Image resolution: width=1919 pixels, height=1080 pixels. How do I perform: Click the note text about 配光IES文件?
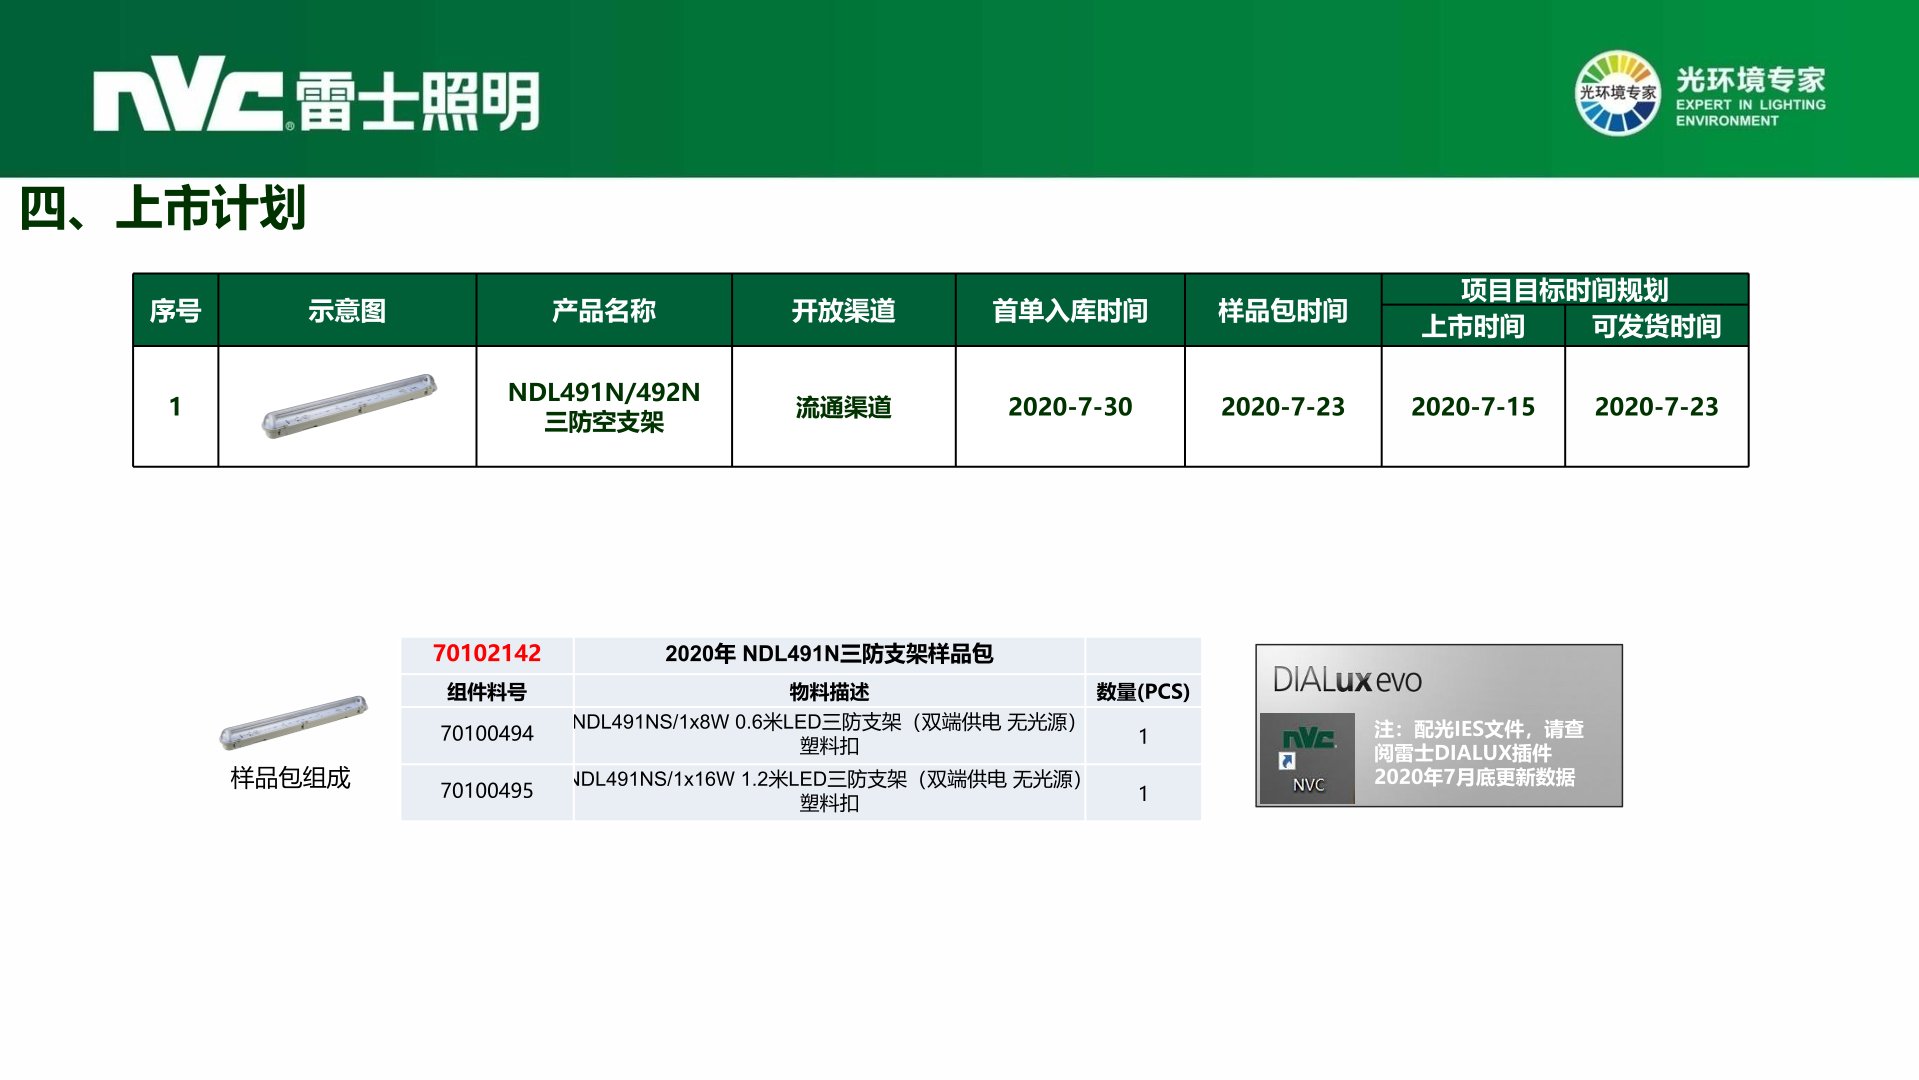pyautogui.click(x=1477, y=753)
